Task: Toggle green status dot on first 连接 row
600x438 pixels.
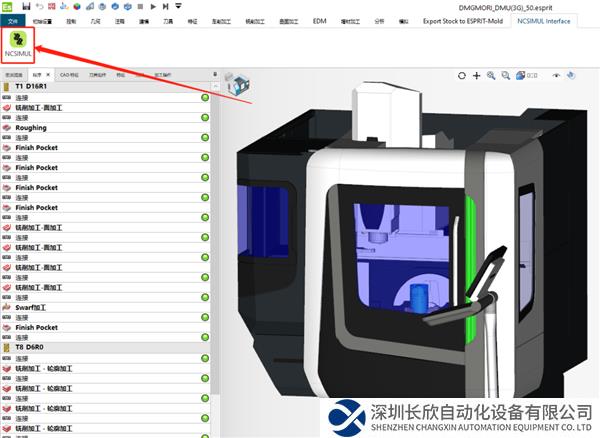Action: pyautogui.click(x=204, y=98)
